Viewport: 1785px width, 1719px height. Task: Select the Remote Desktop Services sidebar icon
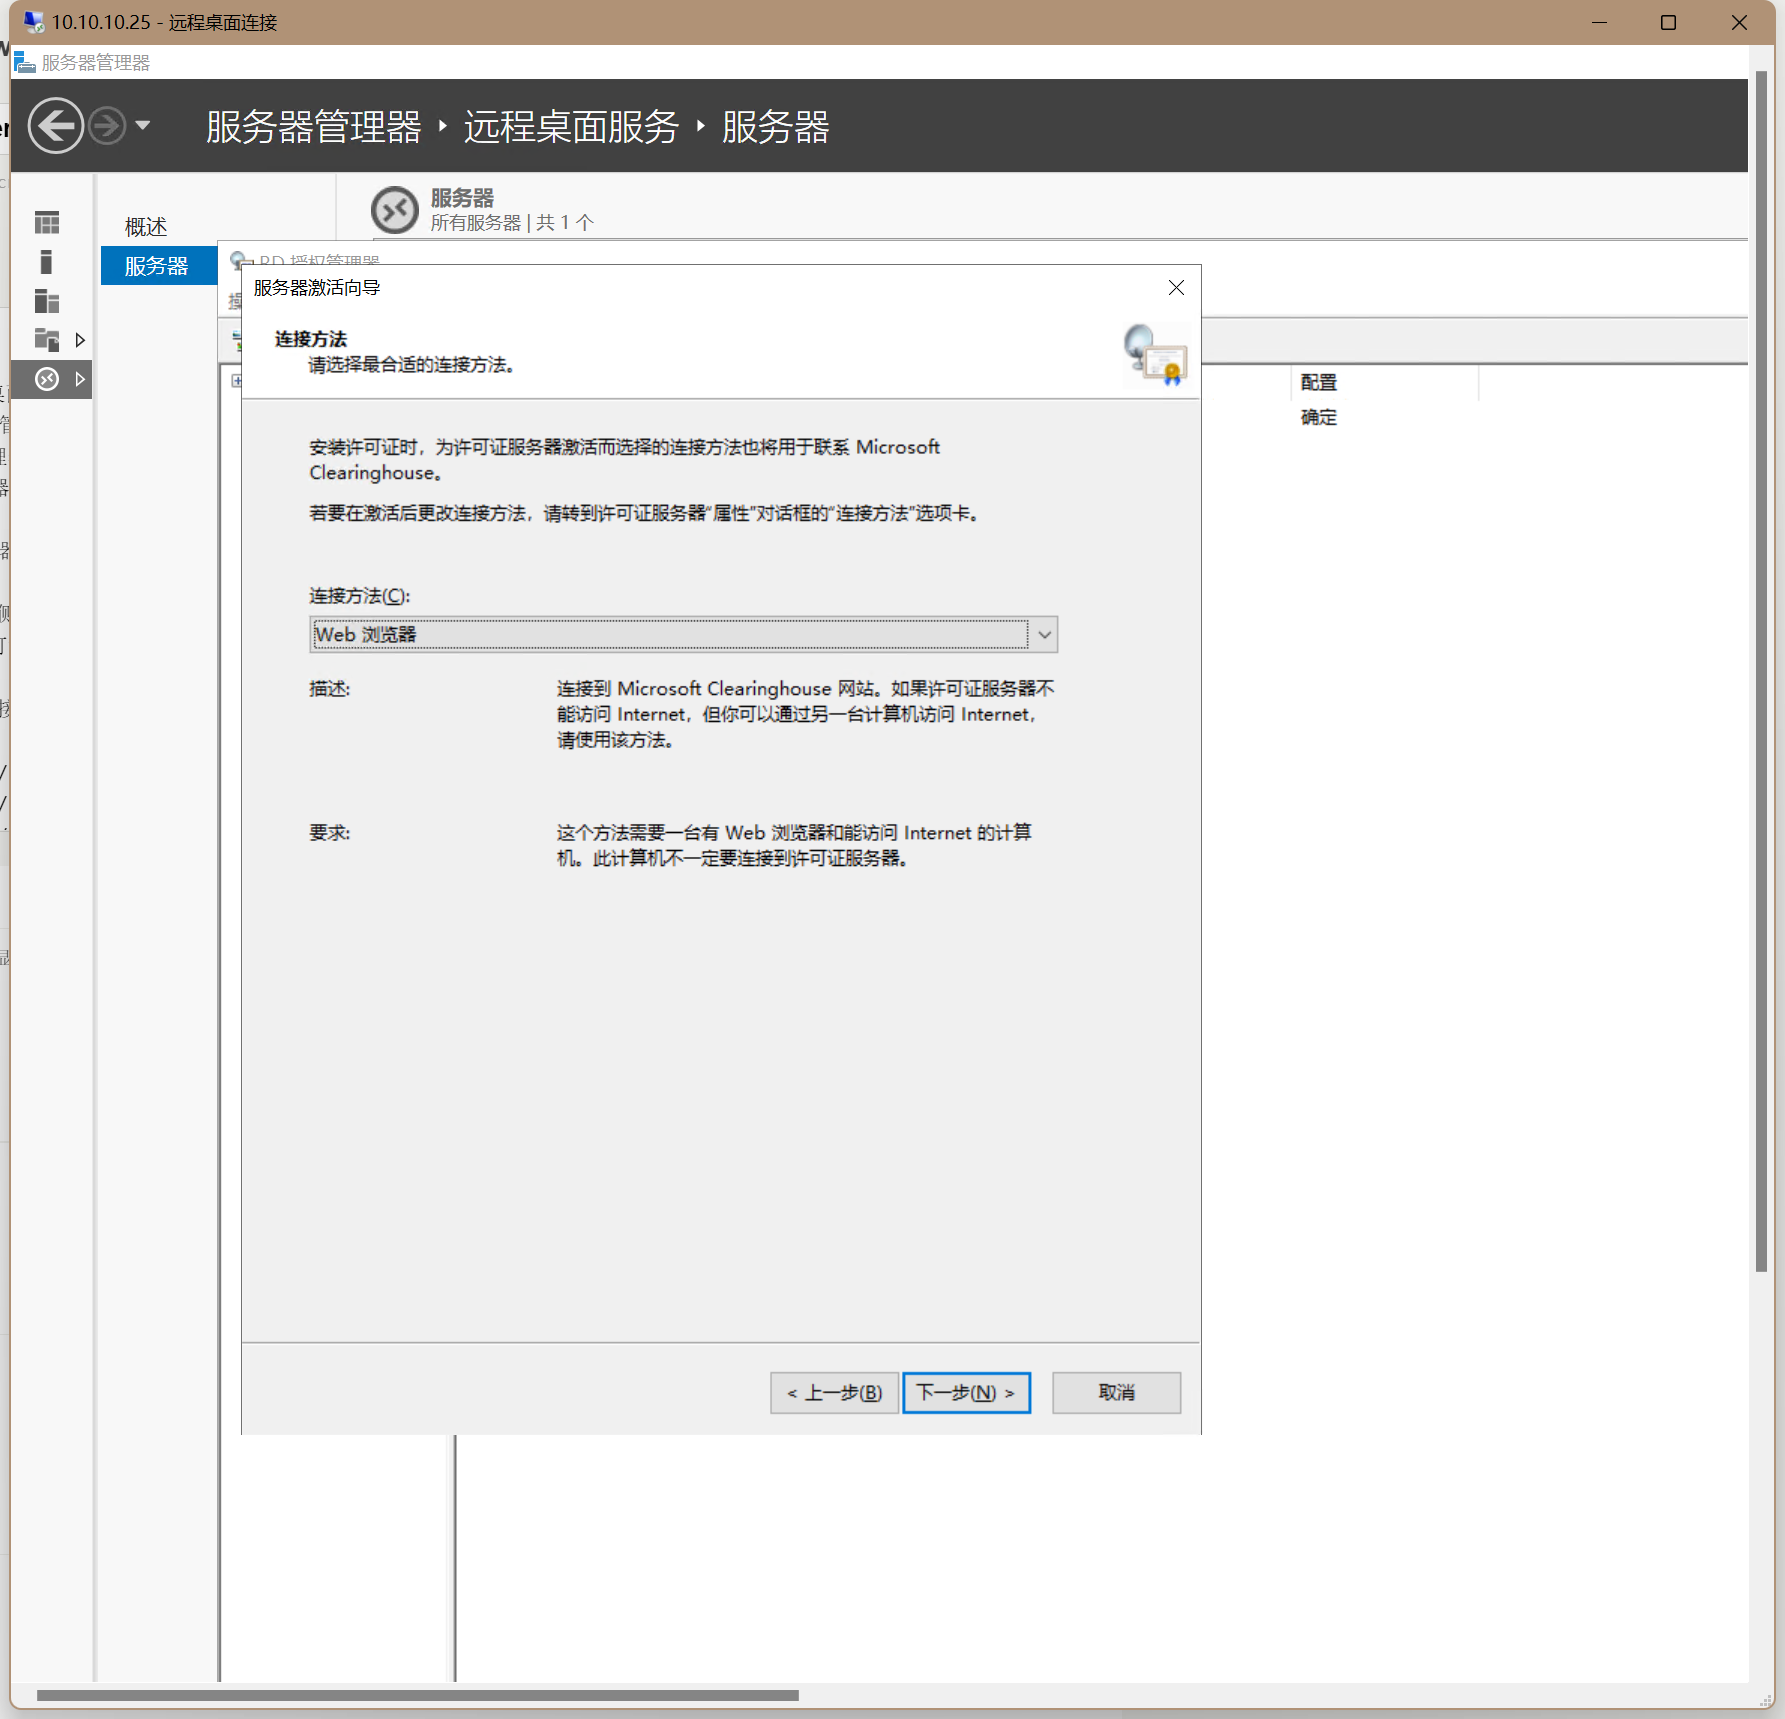(47, 379)
